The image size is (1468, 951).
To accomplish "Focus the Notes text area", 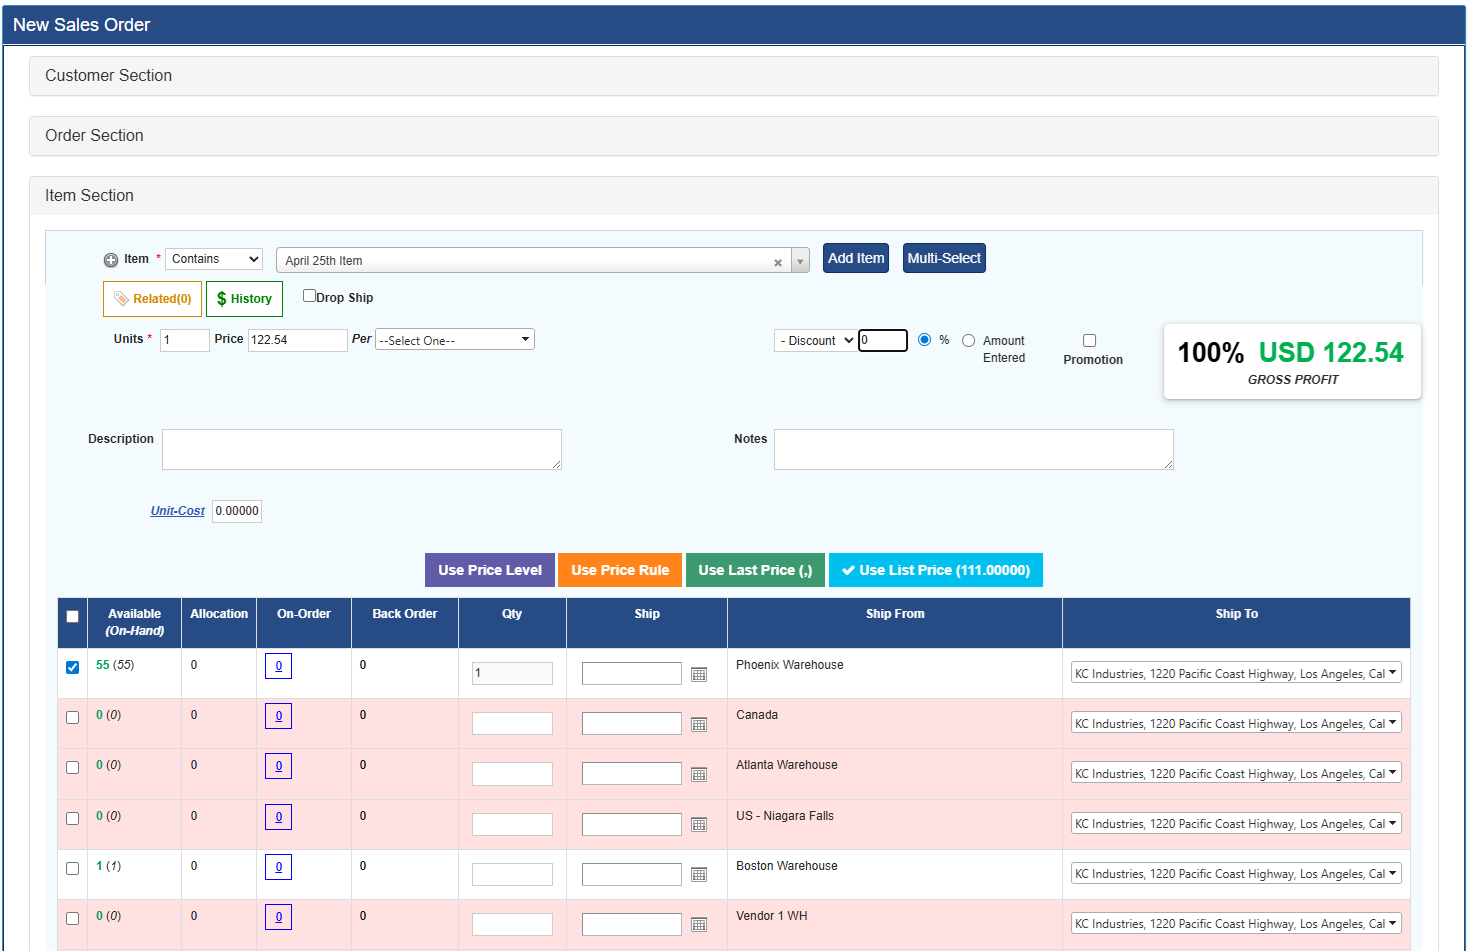I will (974, 450).
